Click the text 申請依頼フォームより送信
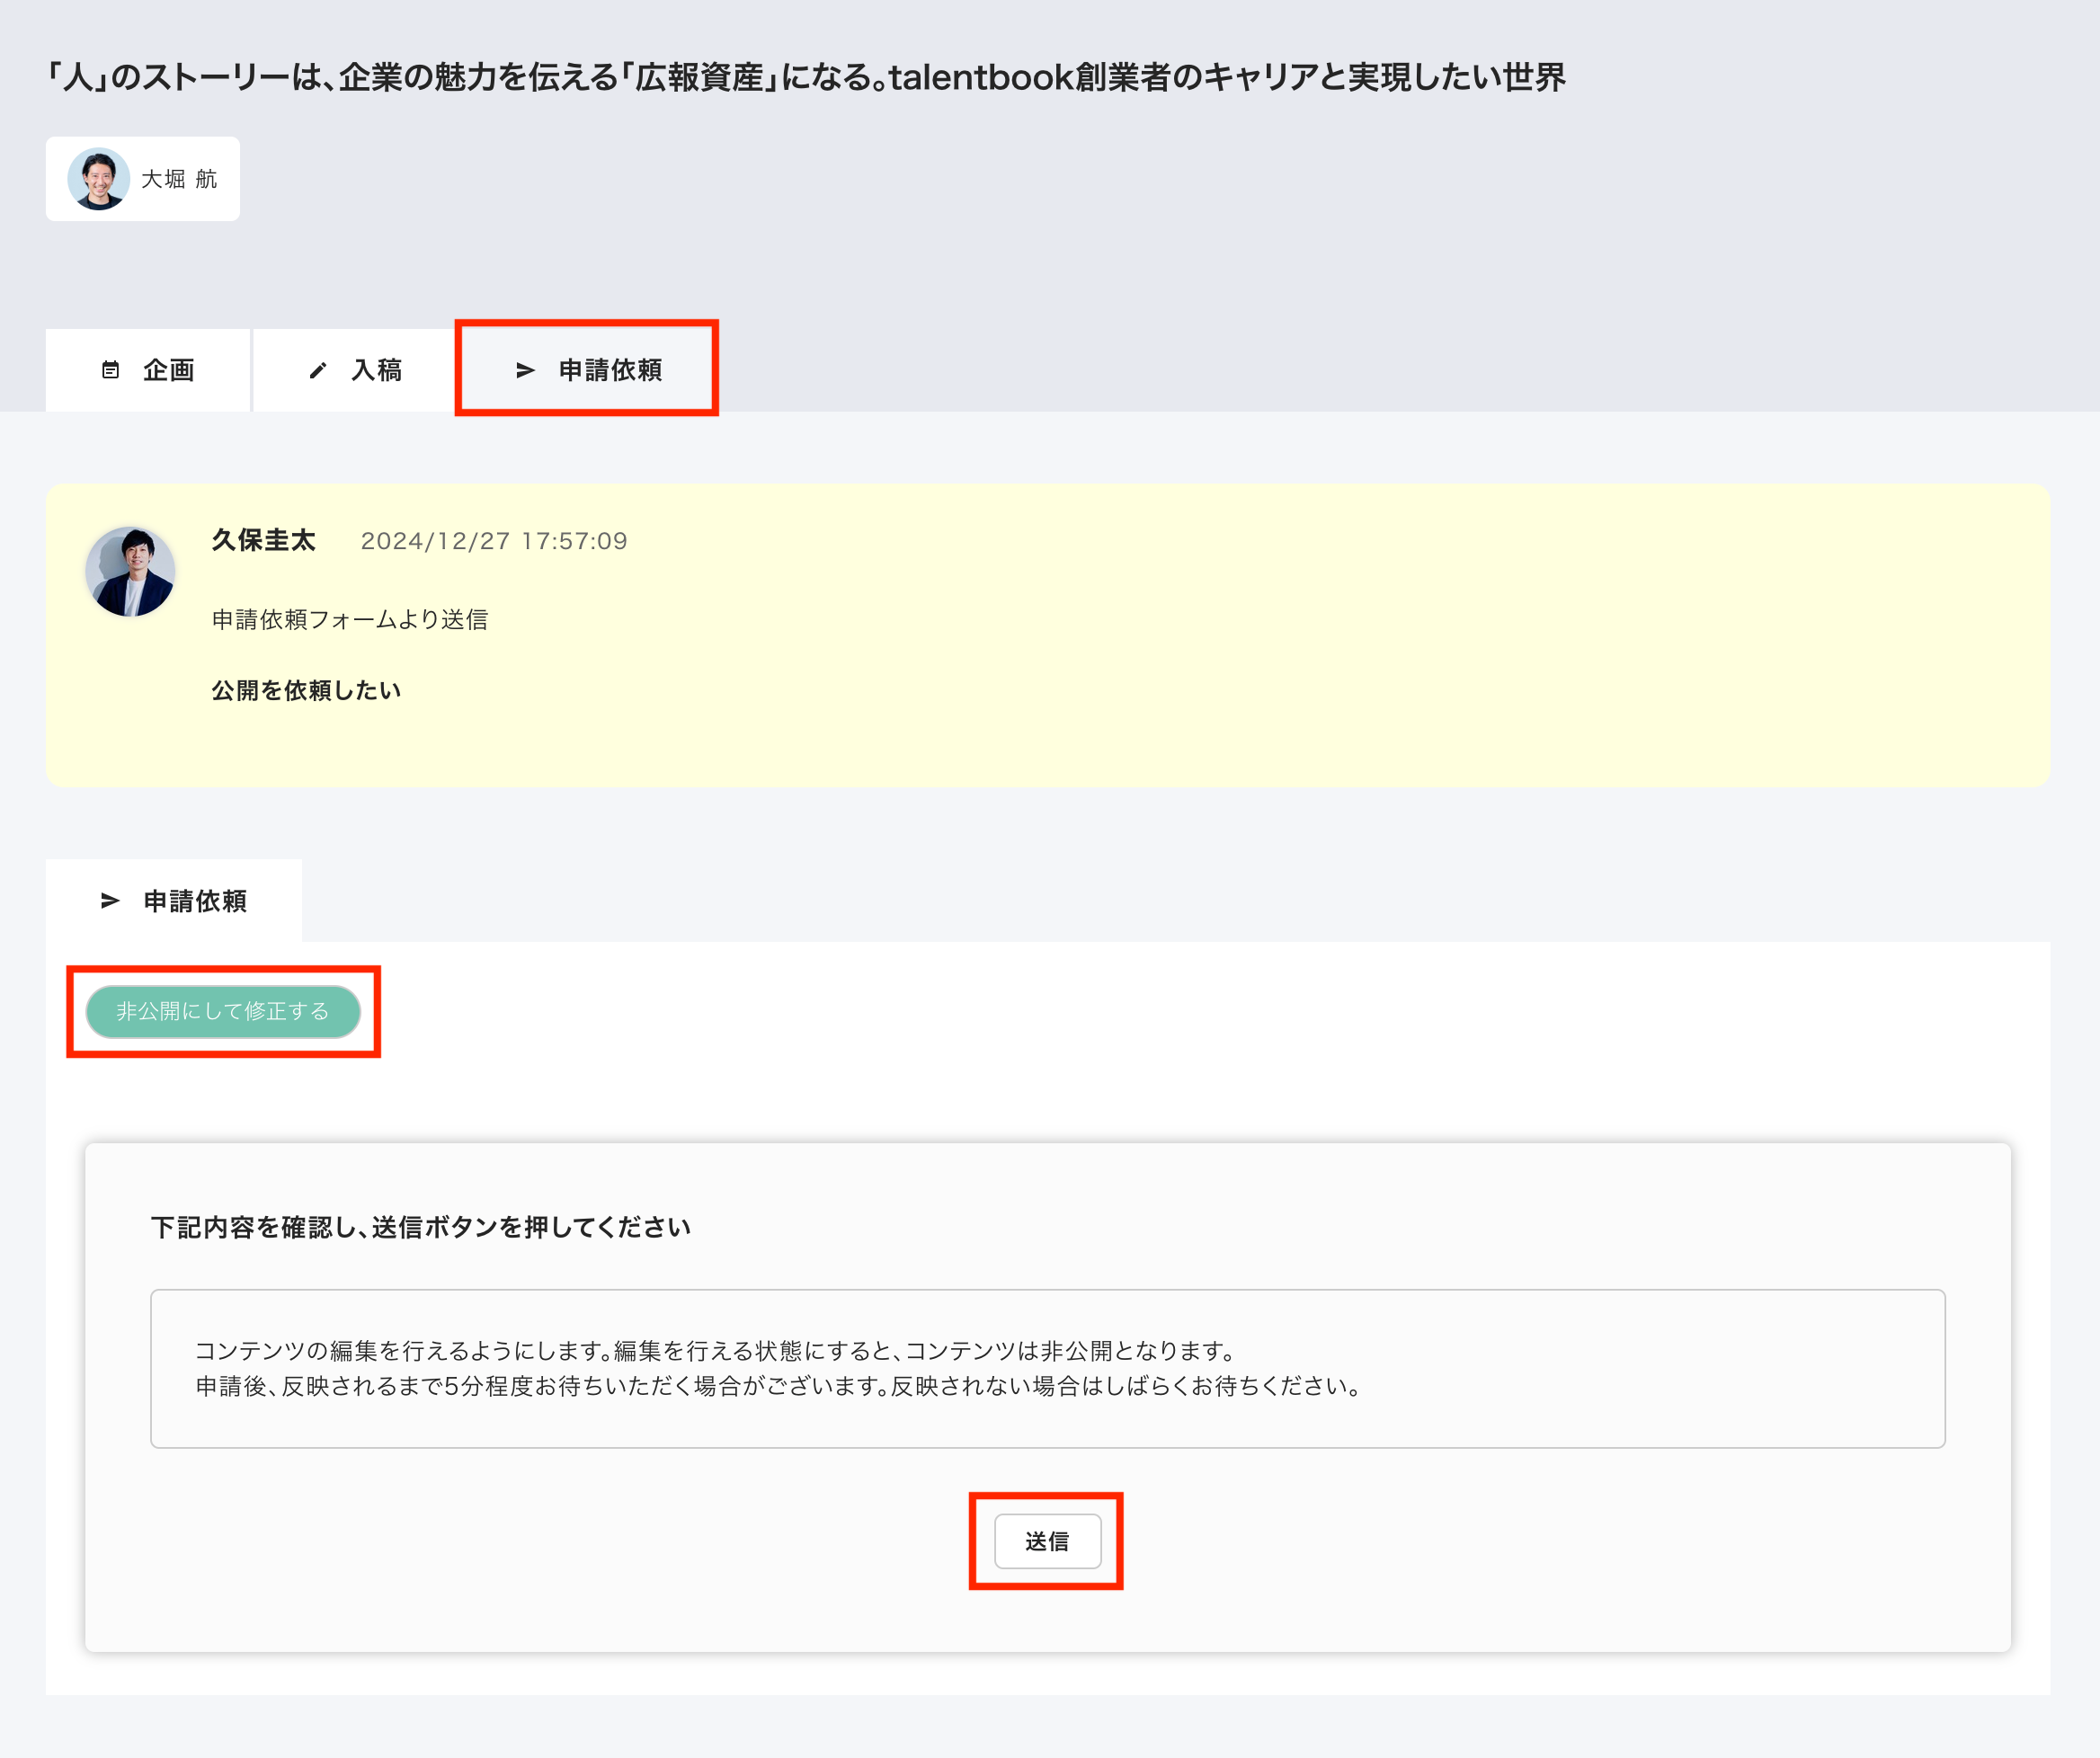Screen dimensions: 2100x1758 tap(350, 619)
